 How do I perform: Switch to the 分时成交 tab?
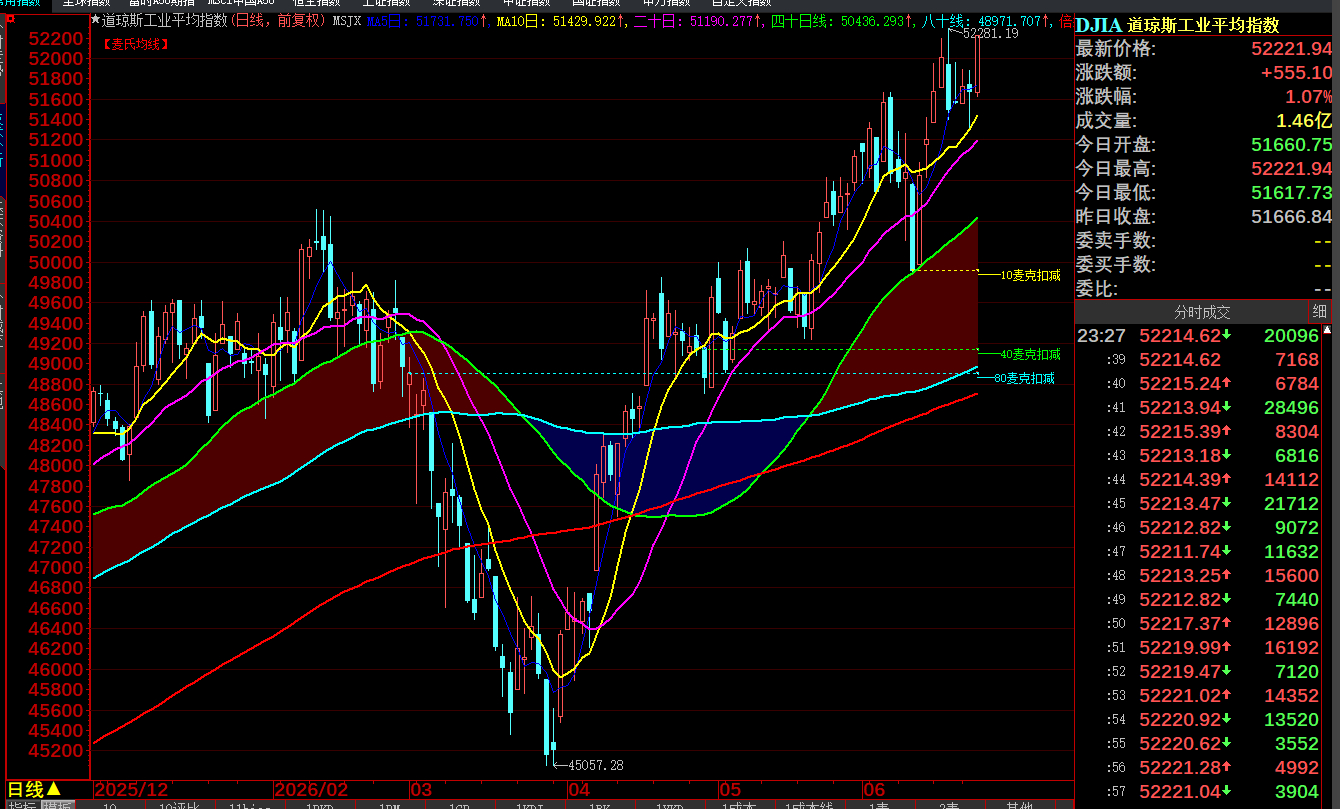(1202, 312)
